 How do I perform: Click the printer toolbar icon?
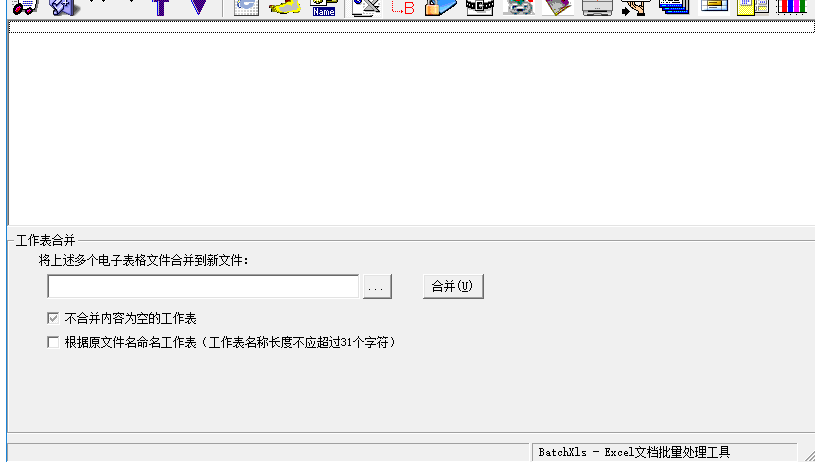(x=597, y=7)
